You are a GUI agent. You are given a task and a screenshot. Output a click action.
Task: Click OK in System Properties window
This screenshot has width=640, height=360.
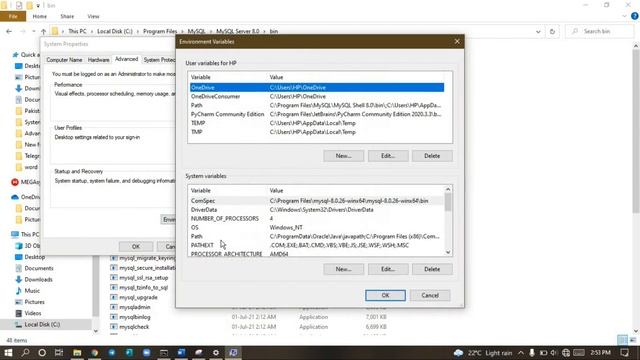coord(136,247)
